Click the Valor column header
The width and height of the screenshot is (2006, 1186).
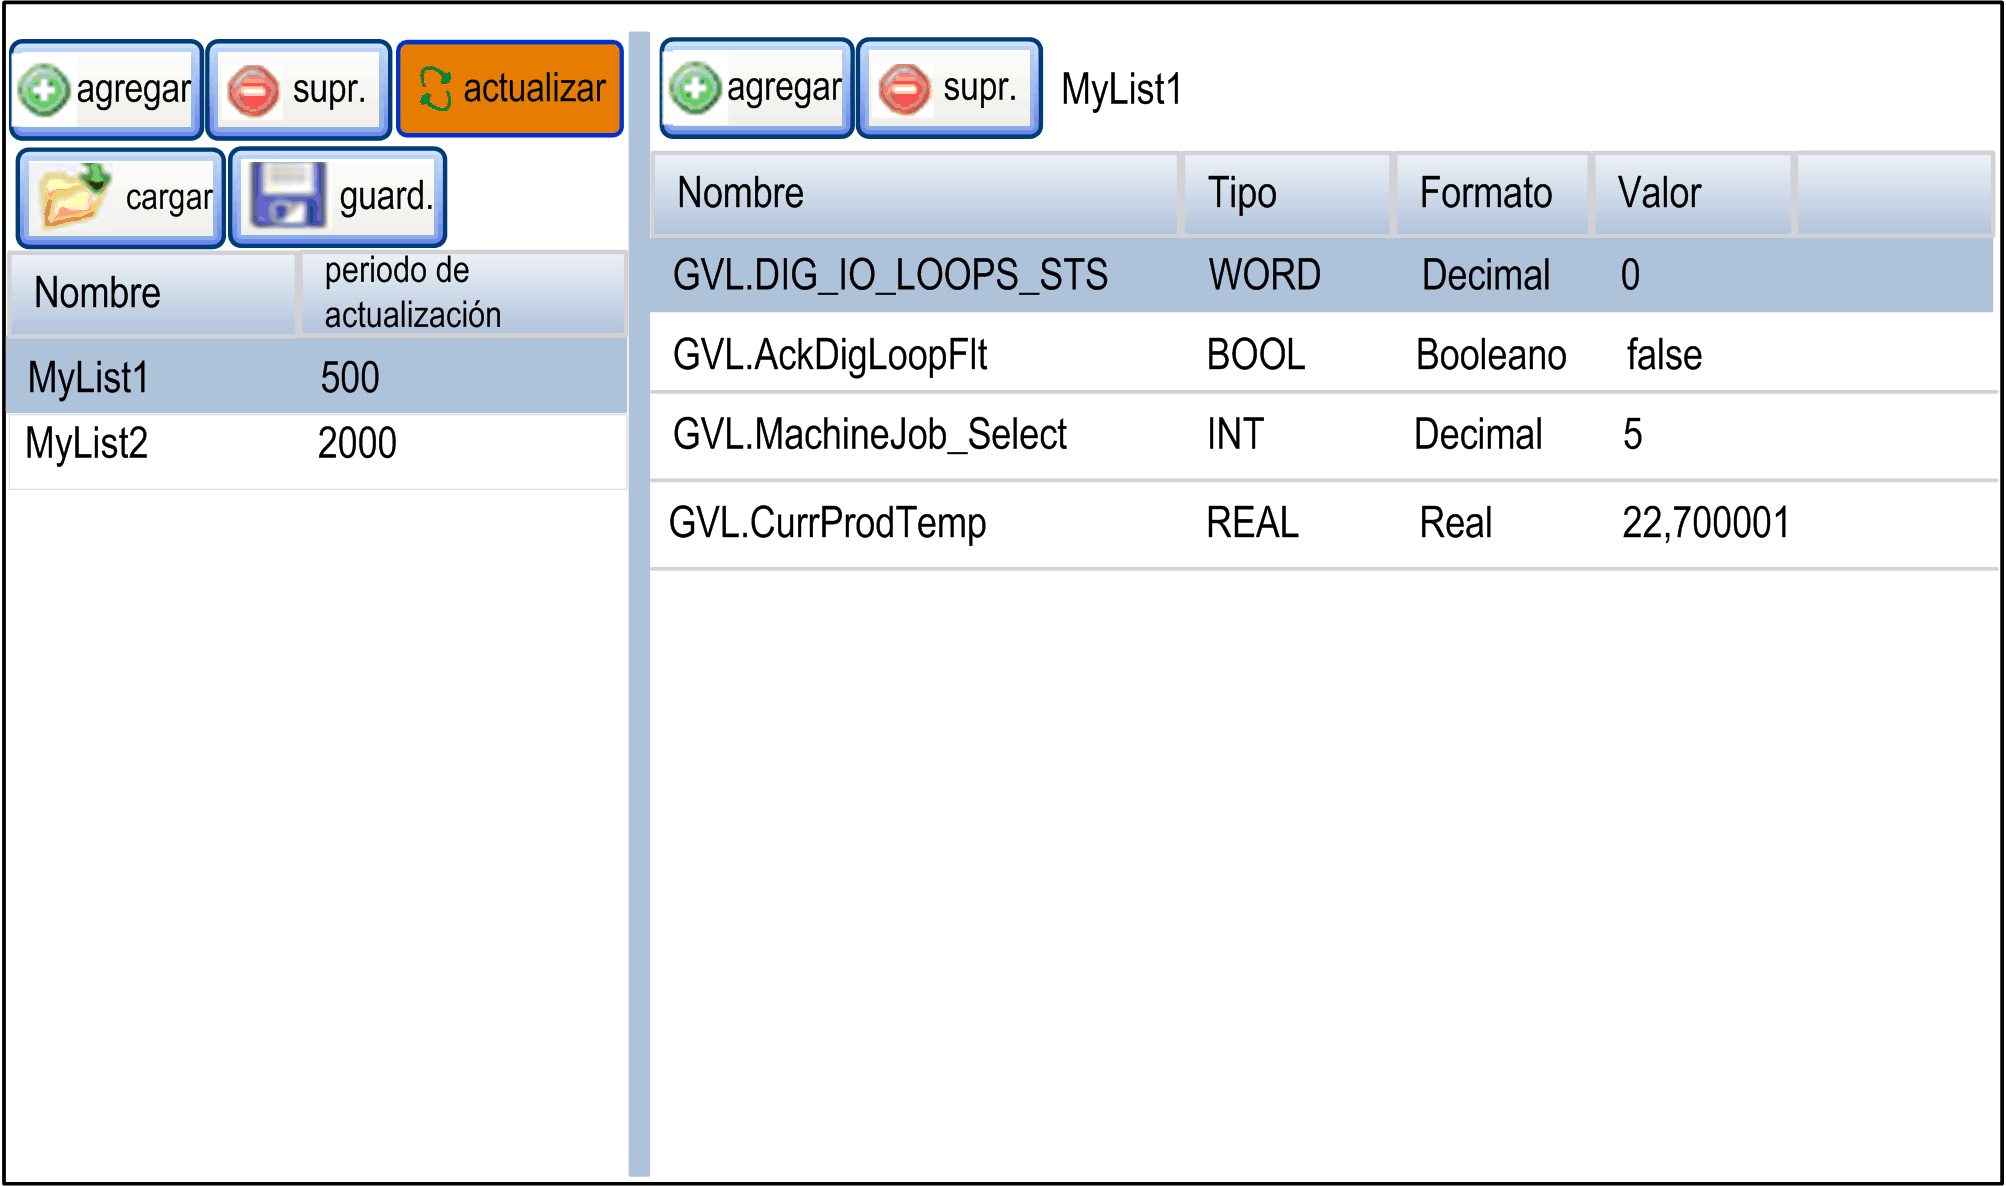pyautogui.click(x=1660, y=193)
